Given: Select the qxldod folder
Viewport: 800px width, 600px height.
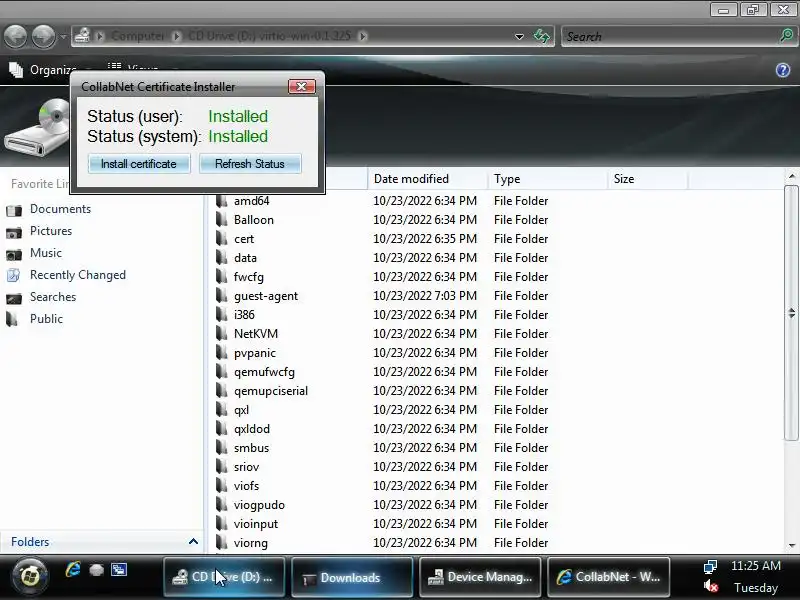Looking at the screenshot, I should pos(252,429).
